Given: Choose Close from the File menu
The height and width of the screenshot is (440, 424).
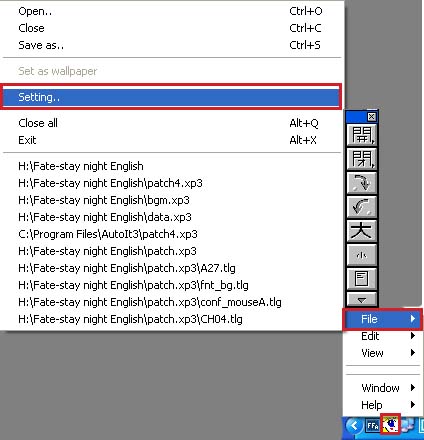Looking at the screenshot, I should coord(172,28).
